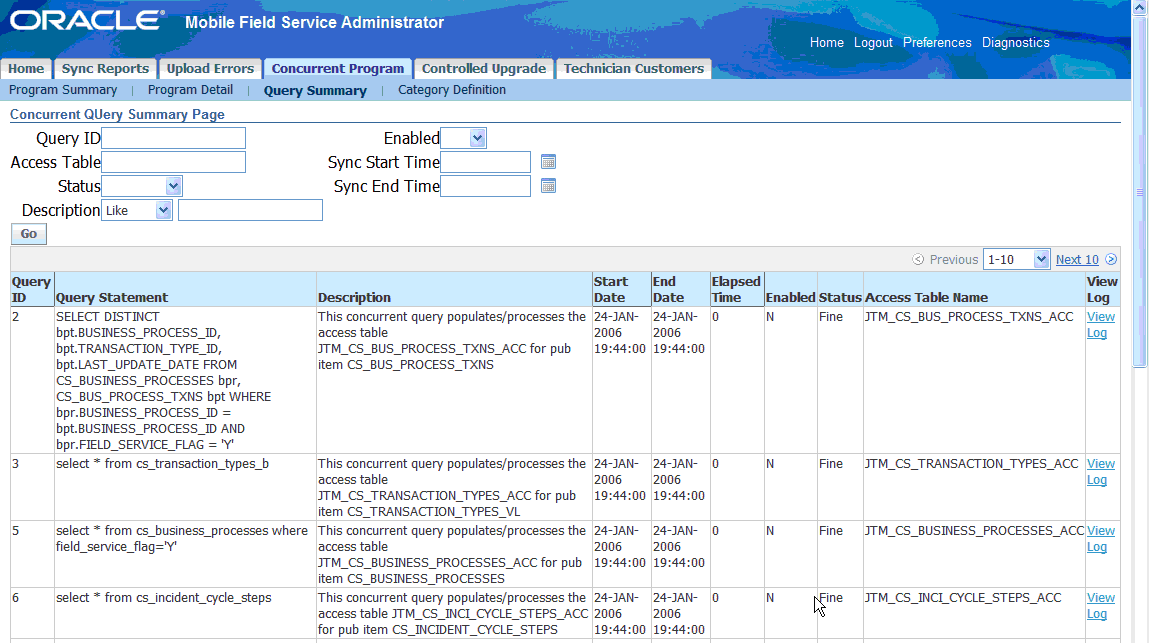Click the Next page arrow icon
Viewport: 1150px width, 643px height.
tap(1111, 260)
